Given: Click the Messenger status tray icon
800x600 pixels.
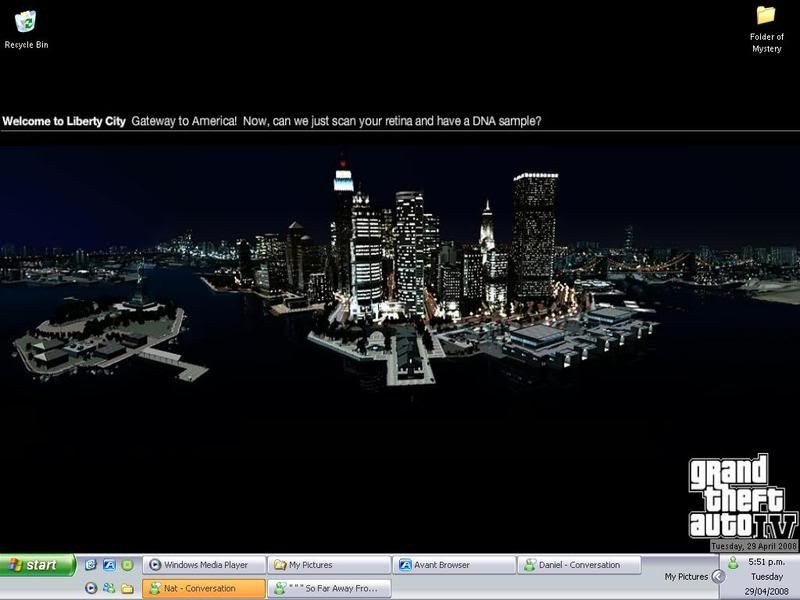Looking at the screenshot, I should (733, 563).
